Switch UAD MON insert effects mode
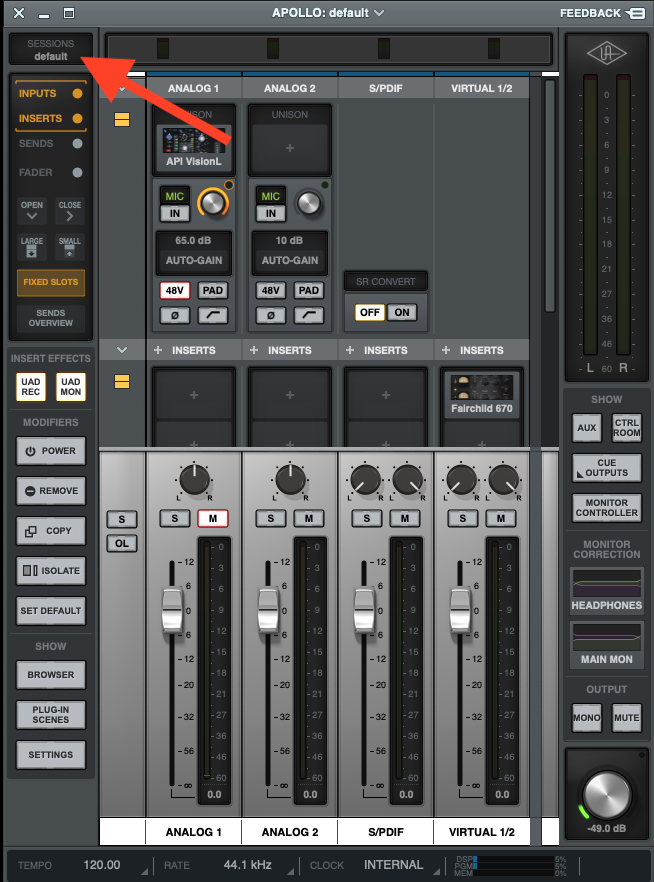 point(71,387)
